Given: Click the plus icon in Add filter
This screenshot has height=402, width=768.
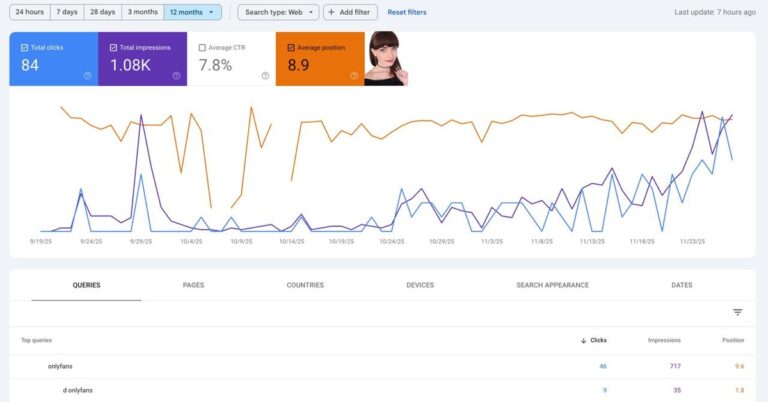Looking at the screenshot, I should 332,12.
